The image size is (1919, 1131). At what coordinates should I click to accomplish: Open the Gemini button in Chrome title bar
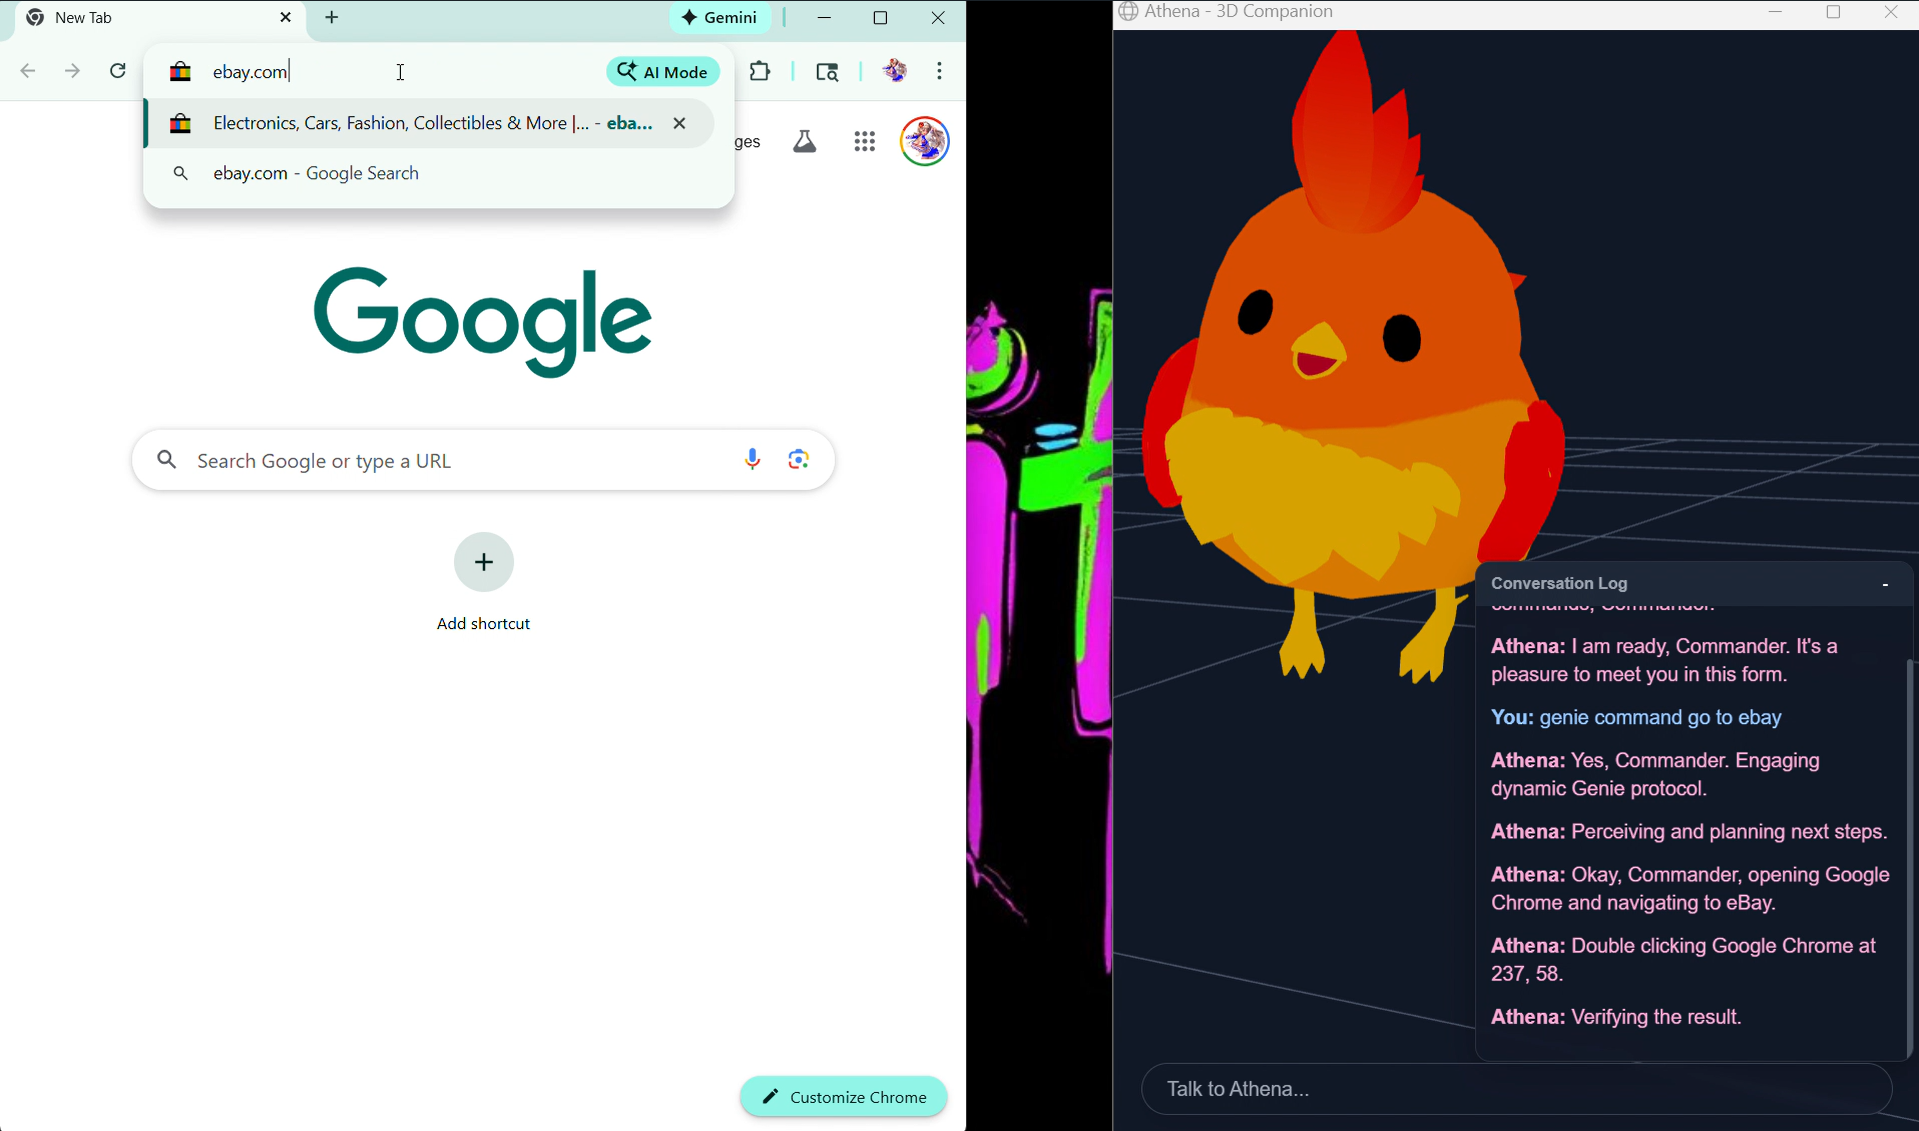[x=720, y=18]
